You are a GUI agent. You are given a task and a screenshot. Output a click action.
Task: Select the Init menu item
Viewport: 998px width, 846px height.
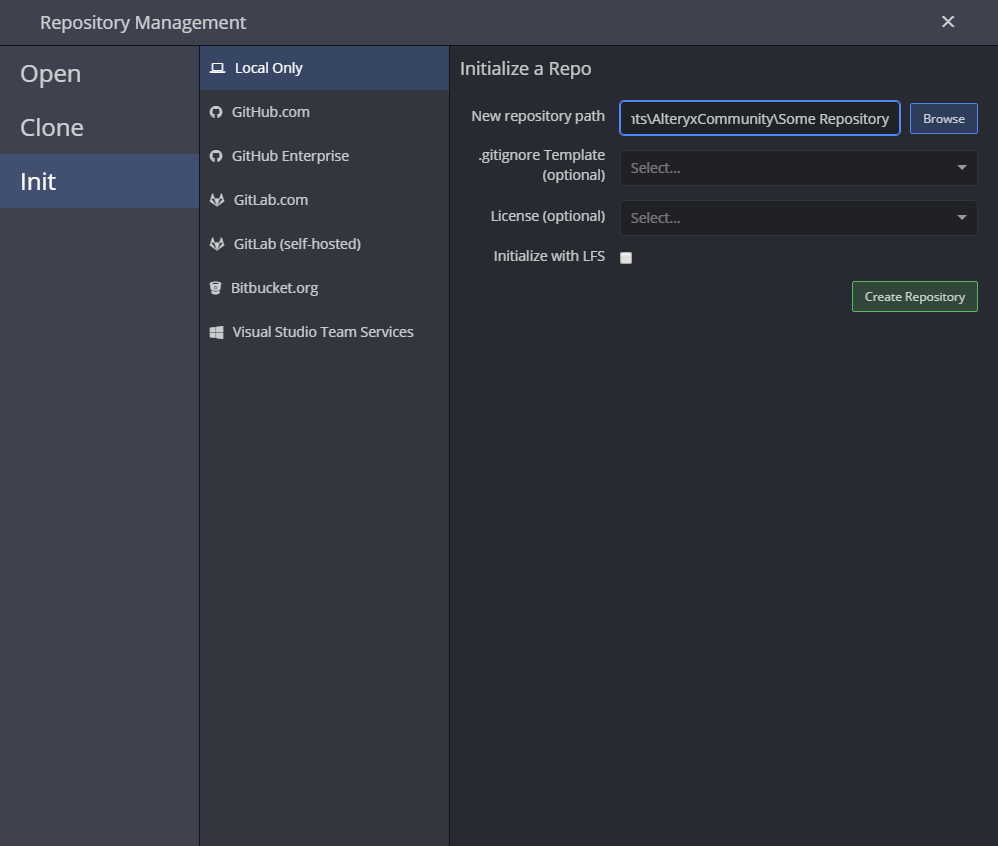[x=36, y=181]
